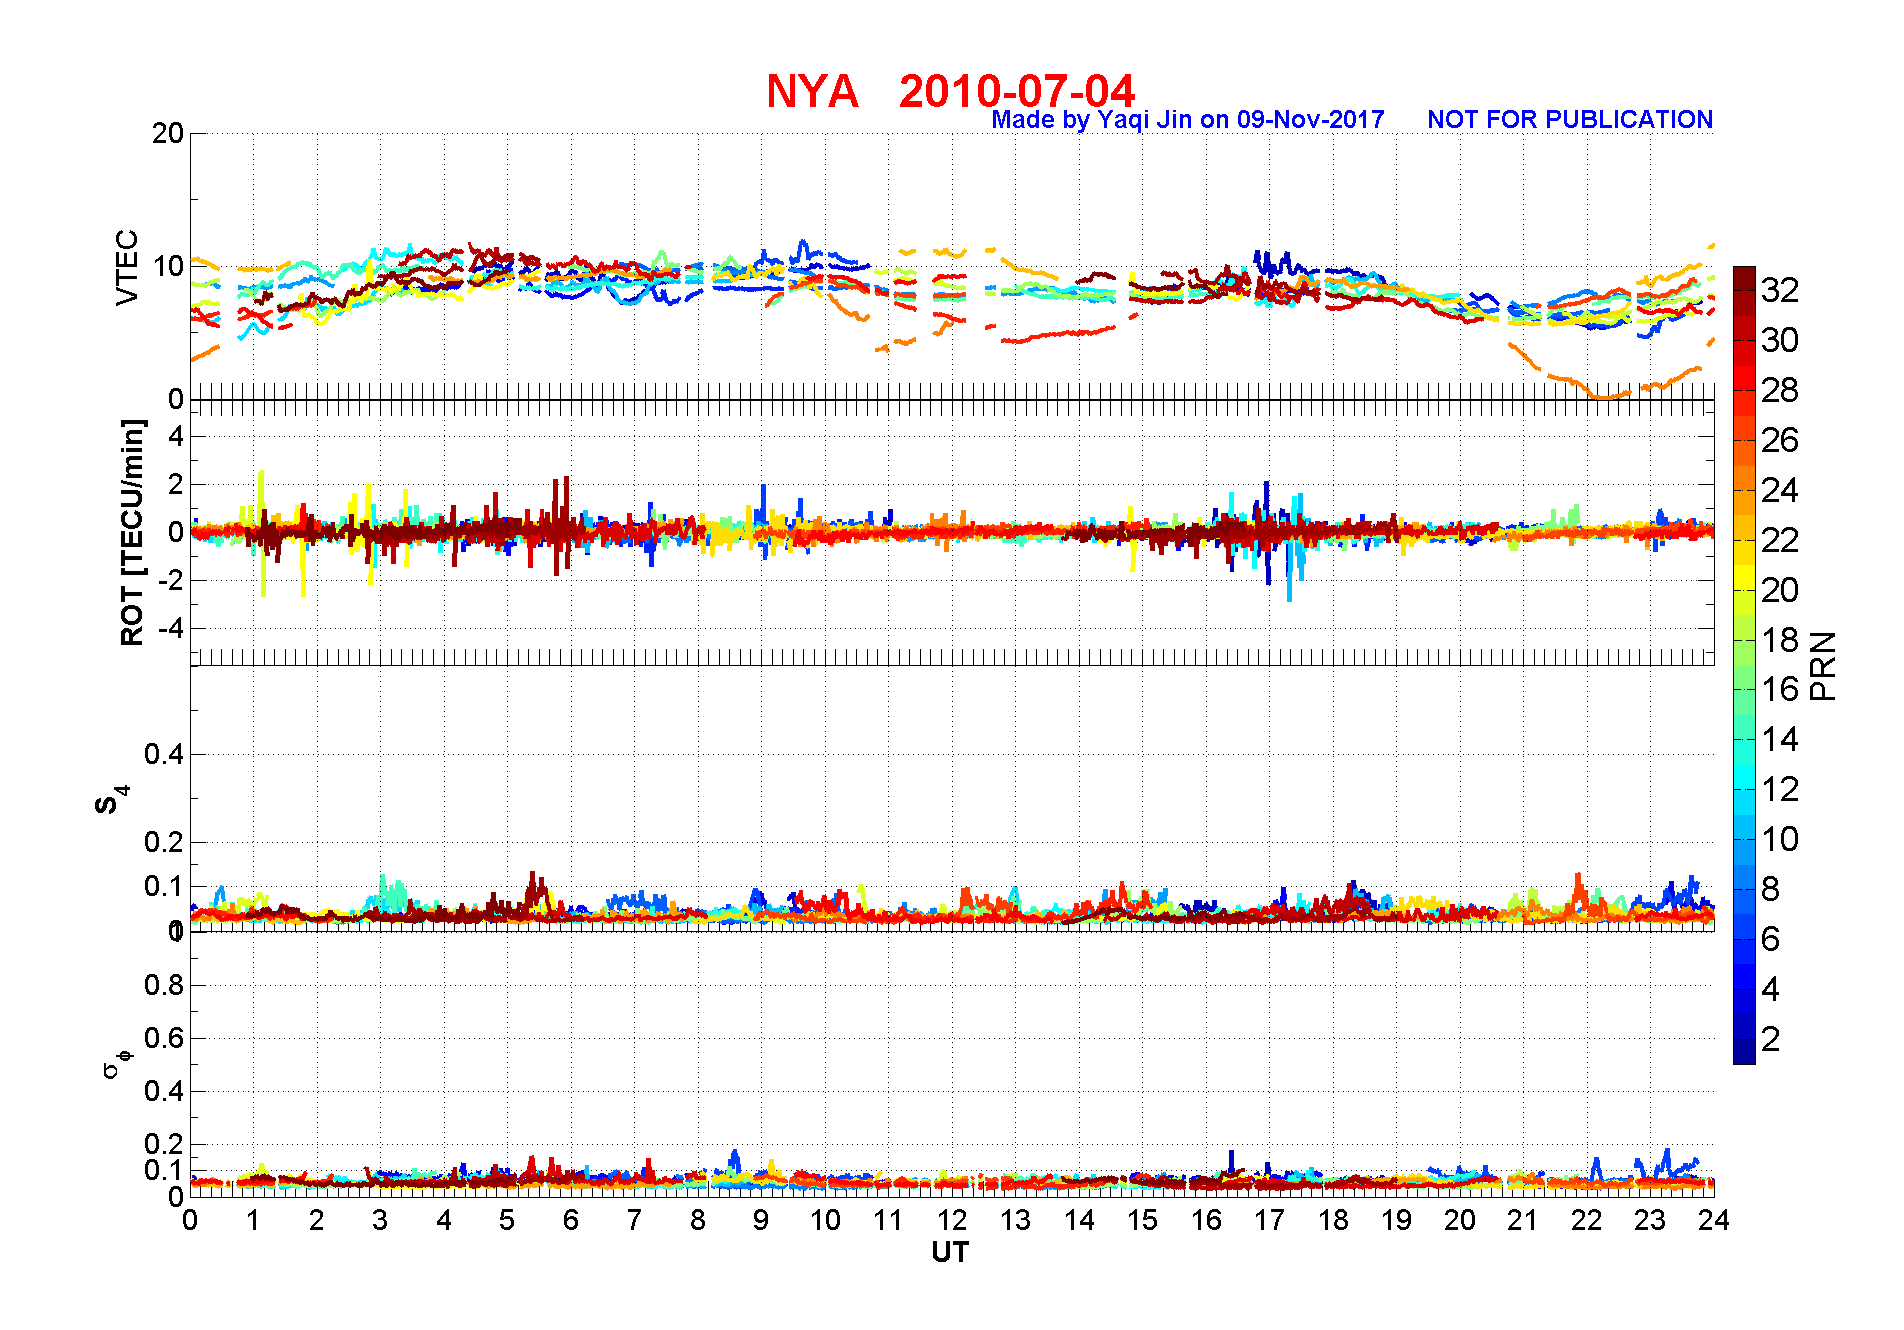The height and width of the screenshot is (1330, 1904).
Task: Click the VTEC axis label
Action: point(126,267)
